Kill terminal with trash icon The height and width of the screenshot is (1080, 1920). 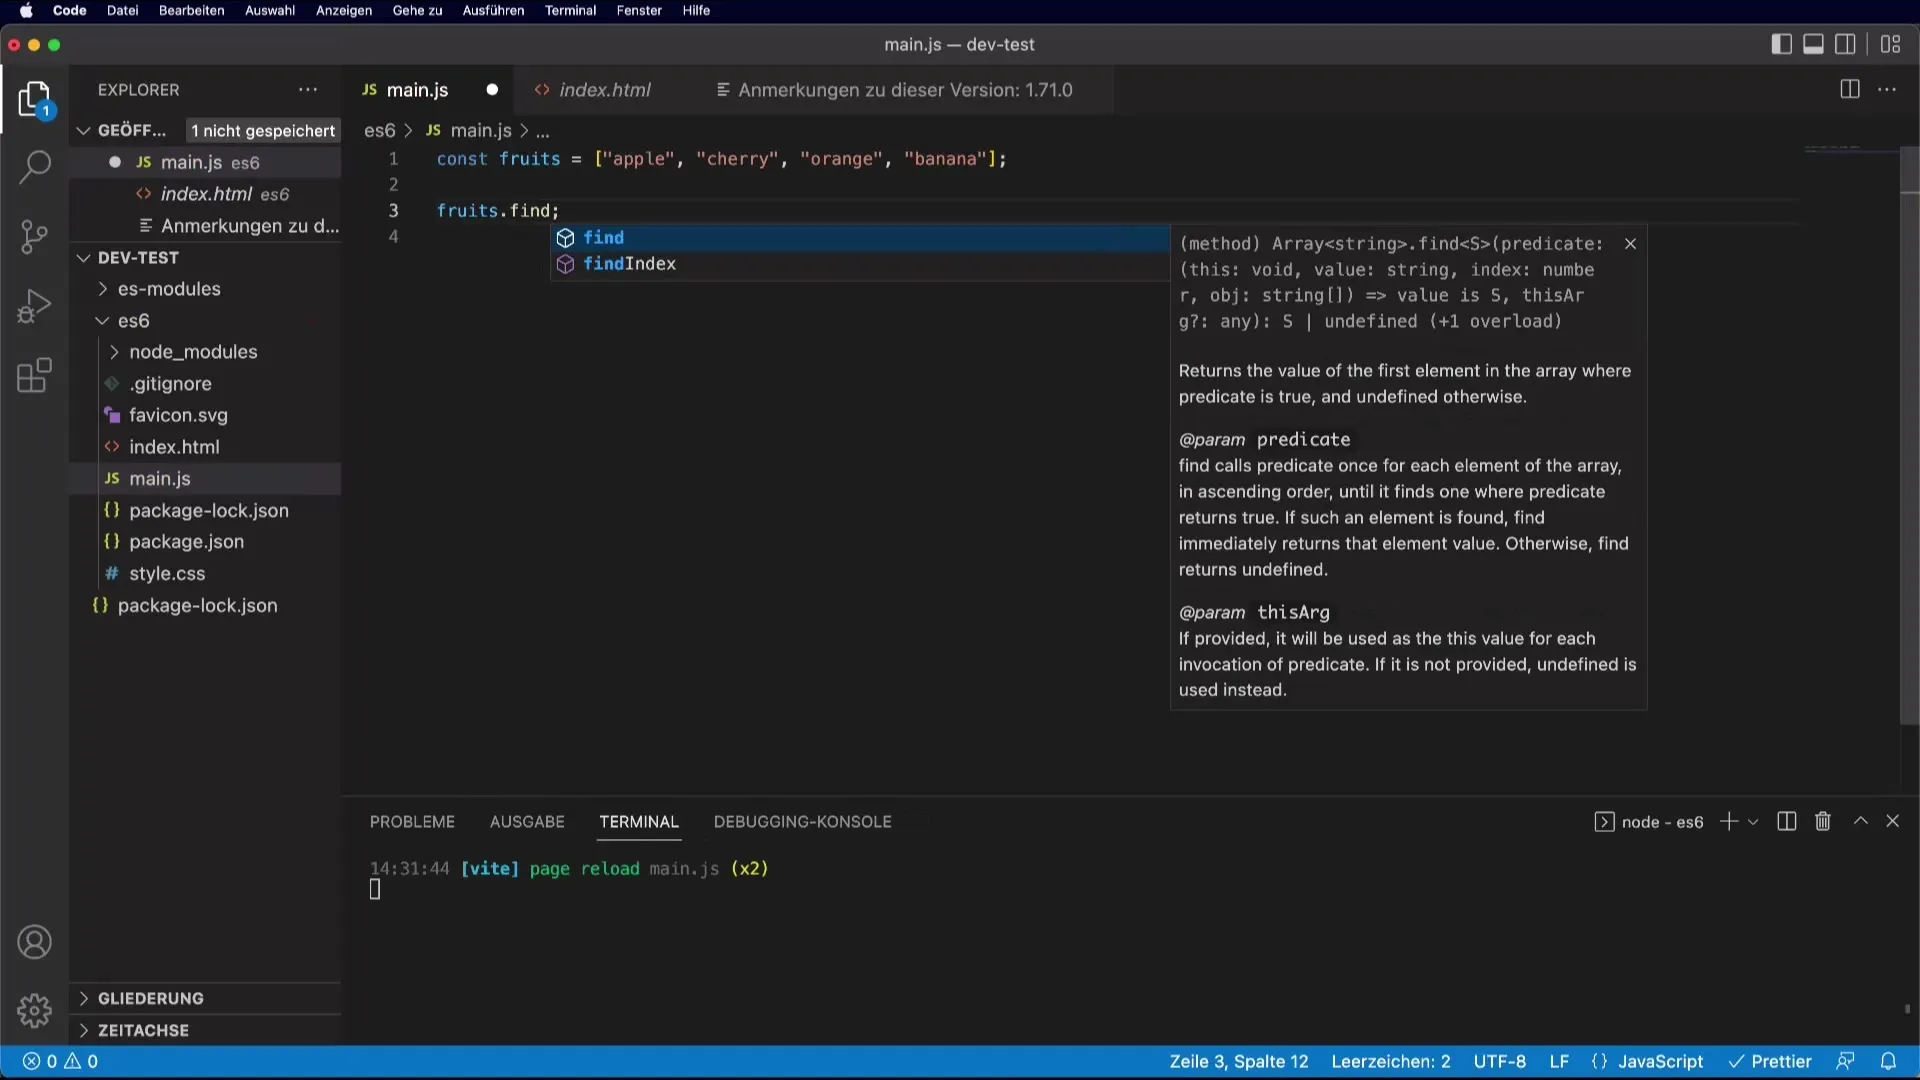tap(1823, 821)
